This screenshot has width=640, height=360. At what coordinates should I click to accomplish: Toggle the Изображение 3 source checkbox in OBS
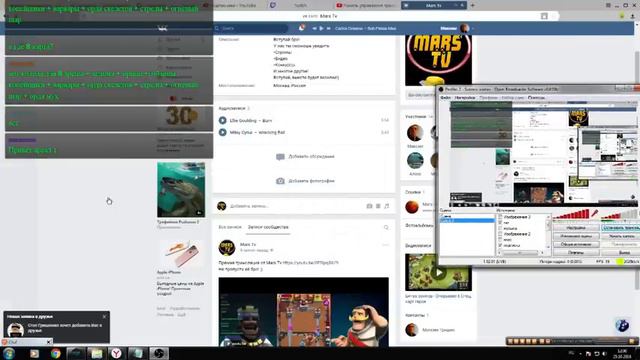500,217
